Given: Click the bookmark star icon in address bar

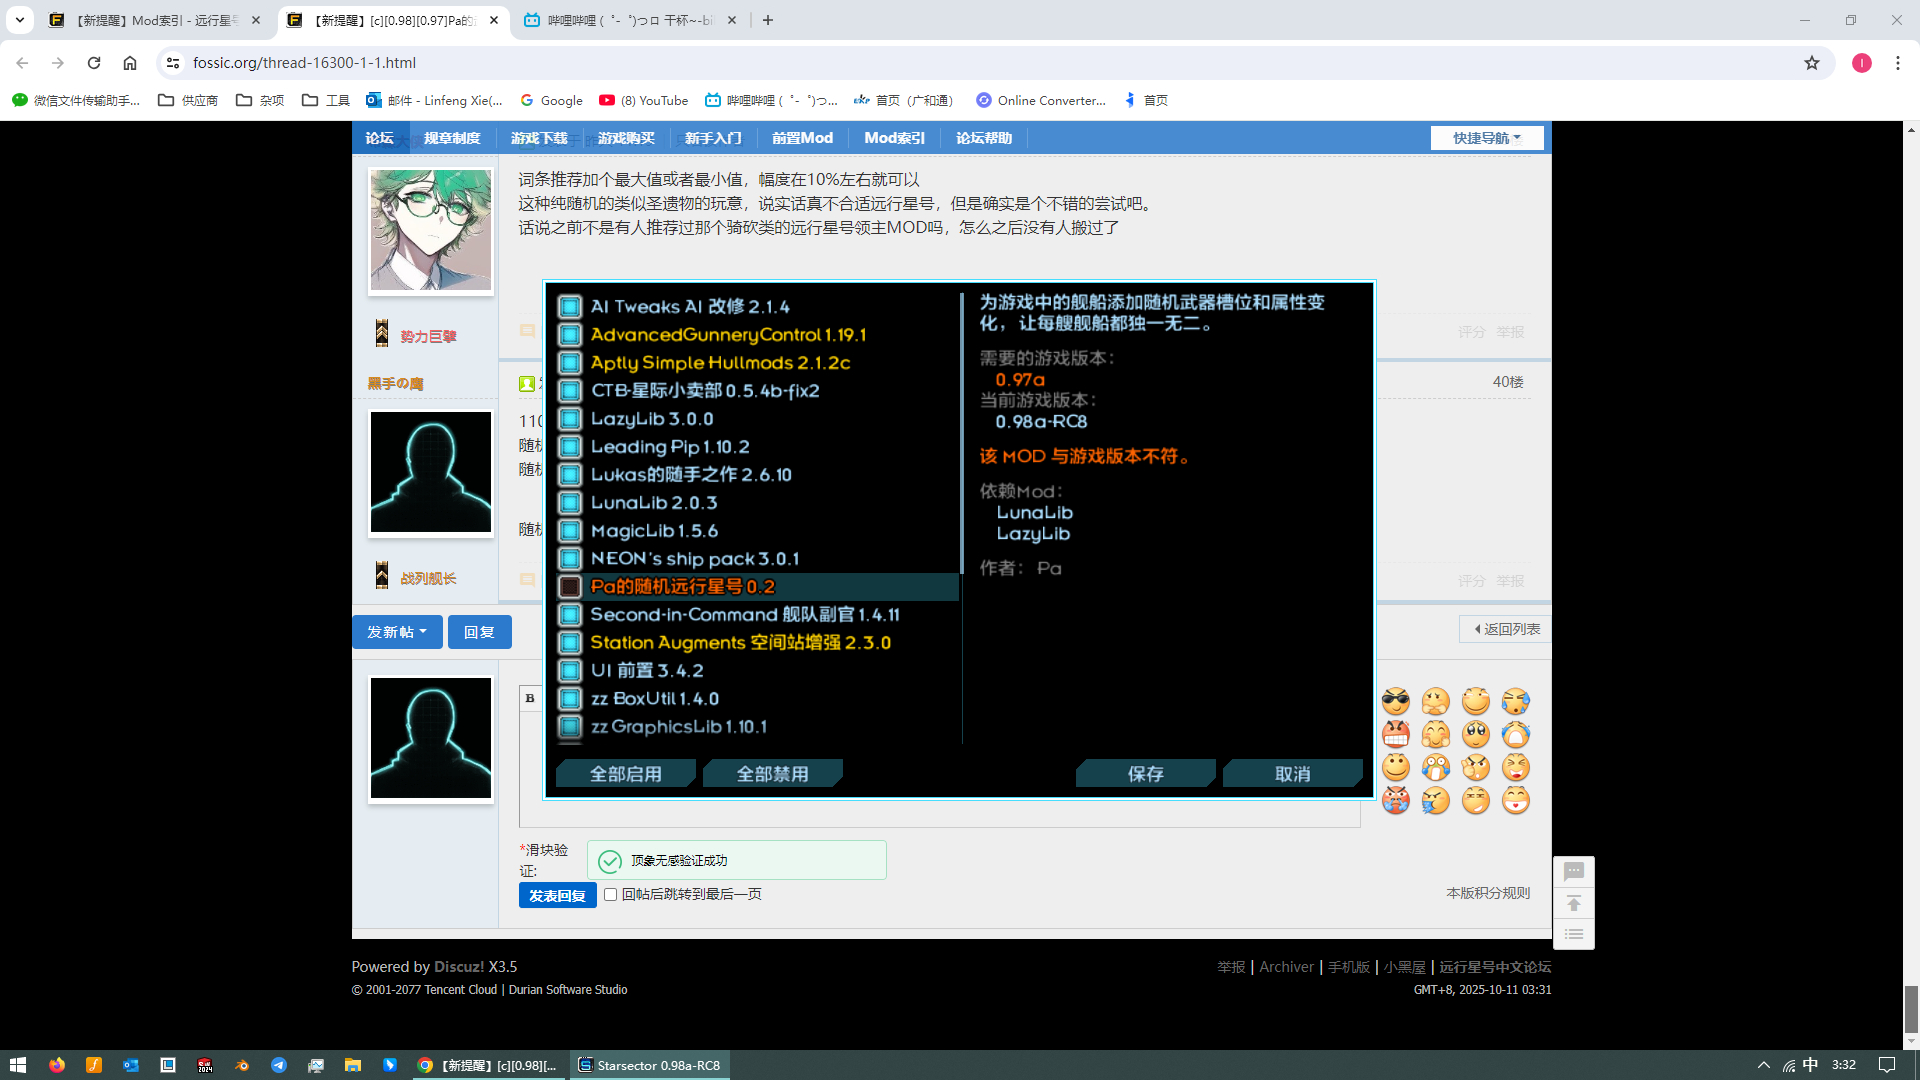Looking at the screenshot, I should tap(1811, 63).
